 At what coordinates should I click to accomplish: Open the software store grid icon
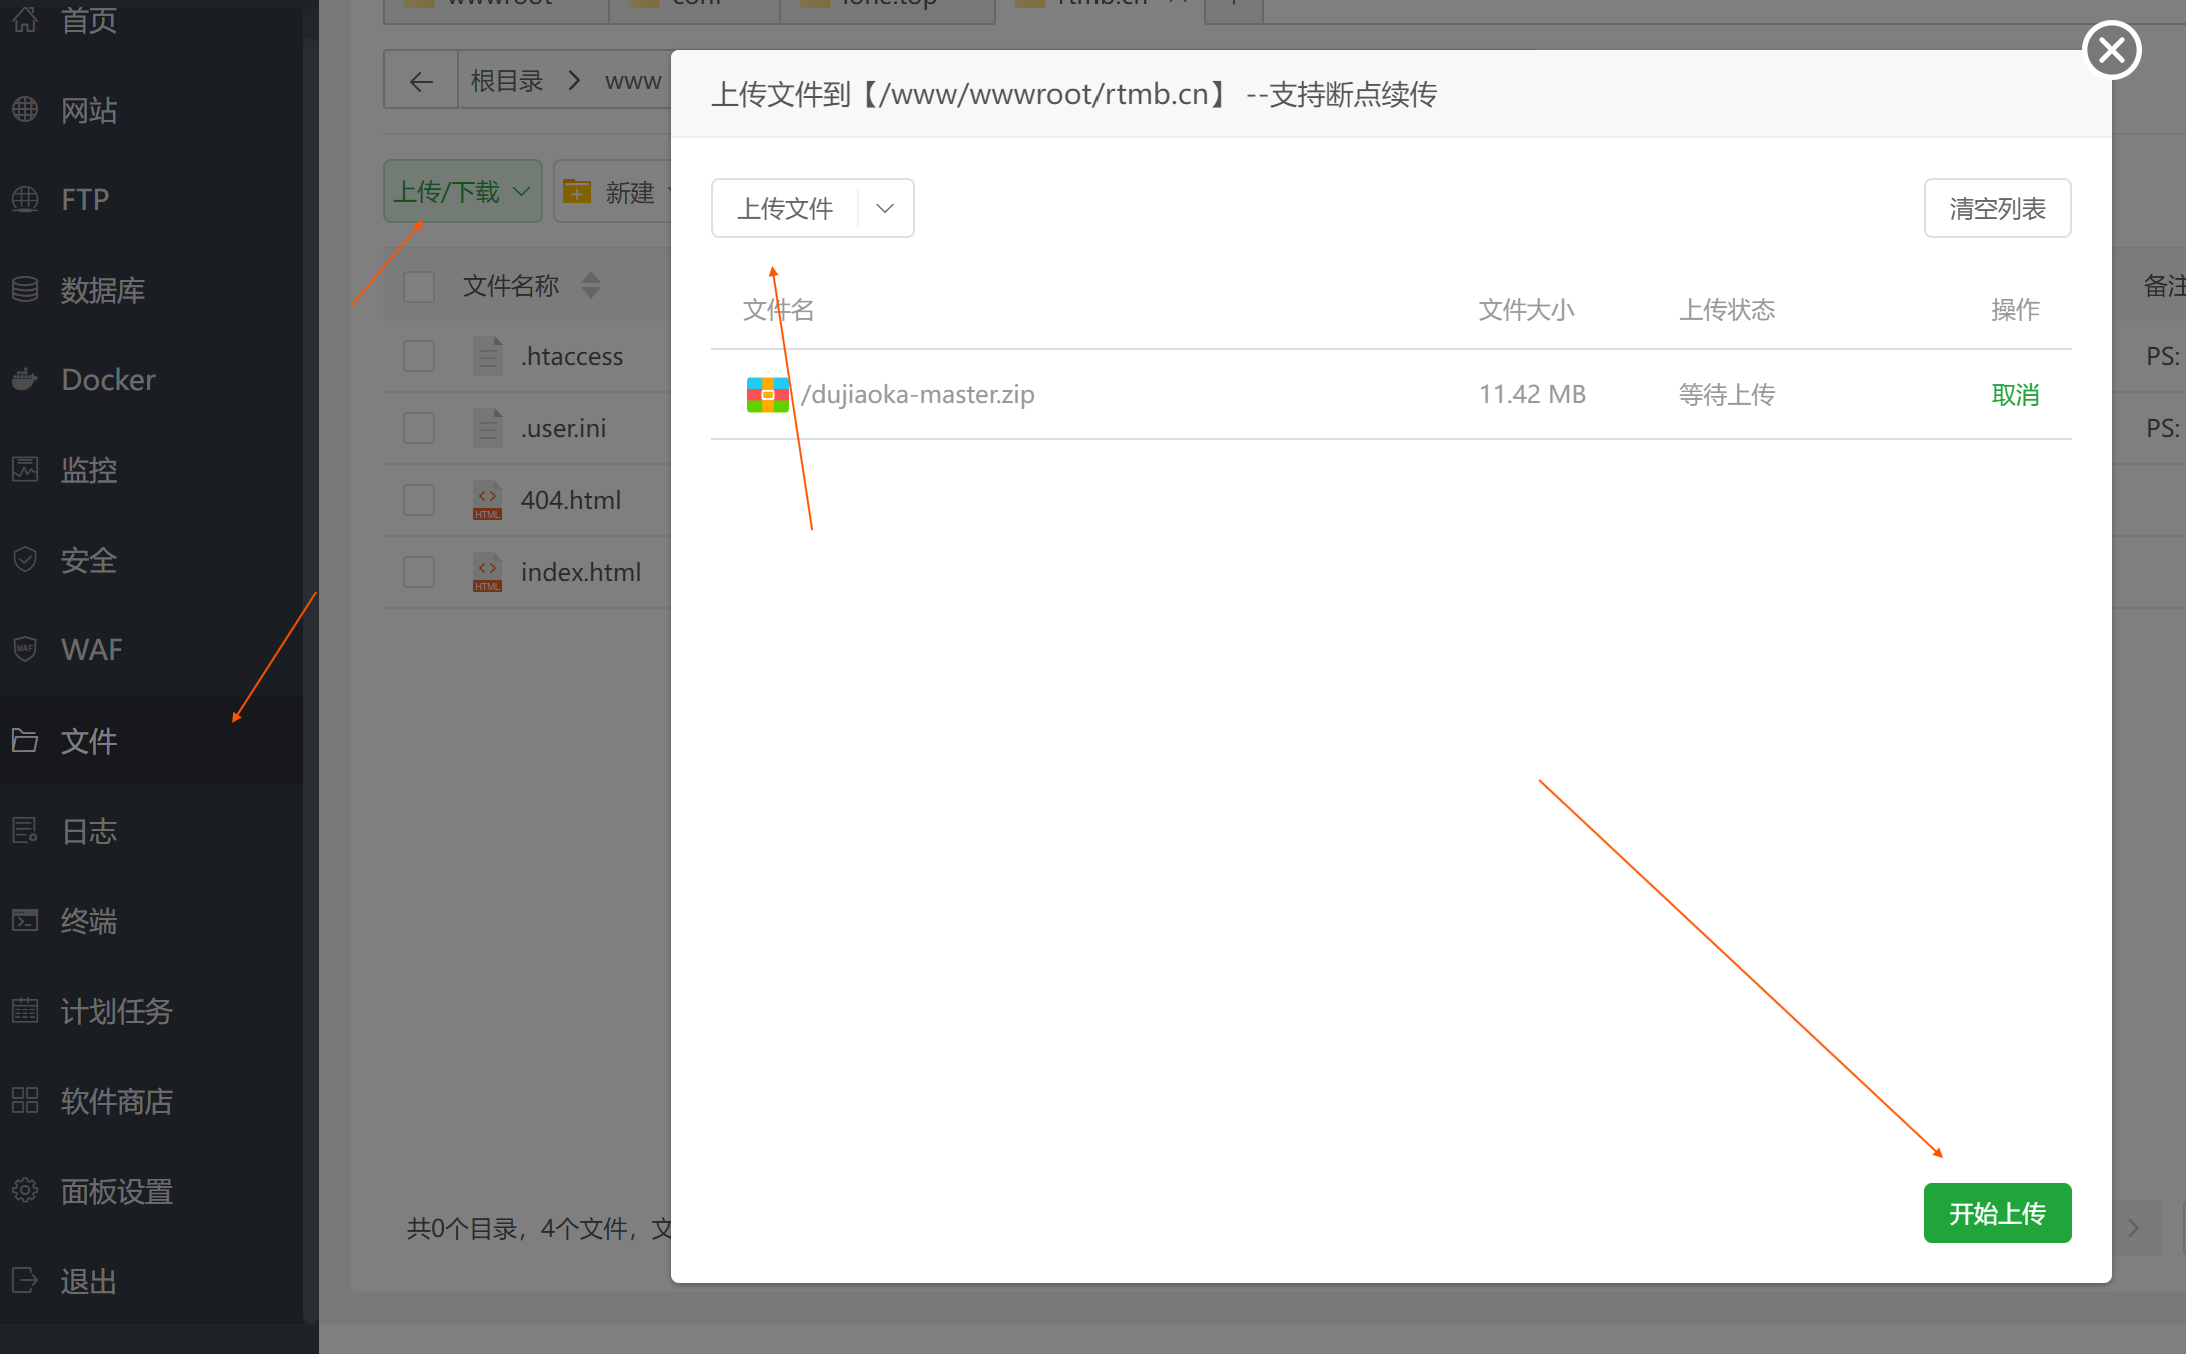point(25,1100)
